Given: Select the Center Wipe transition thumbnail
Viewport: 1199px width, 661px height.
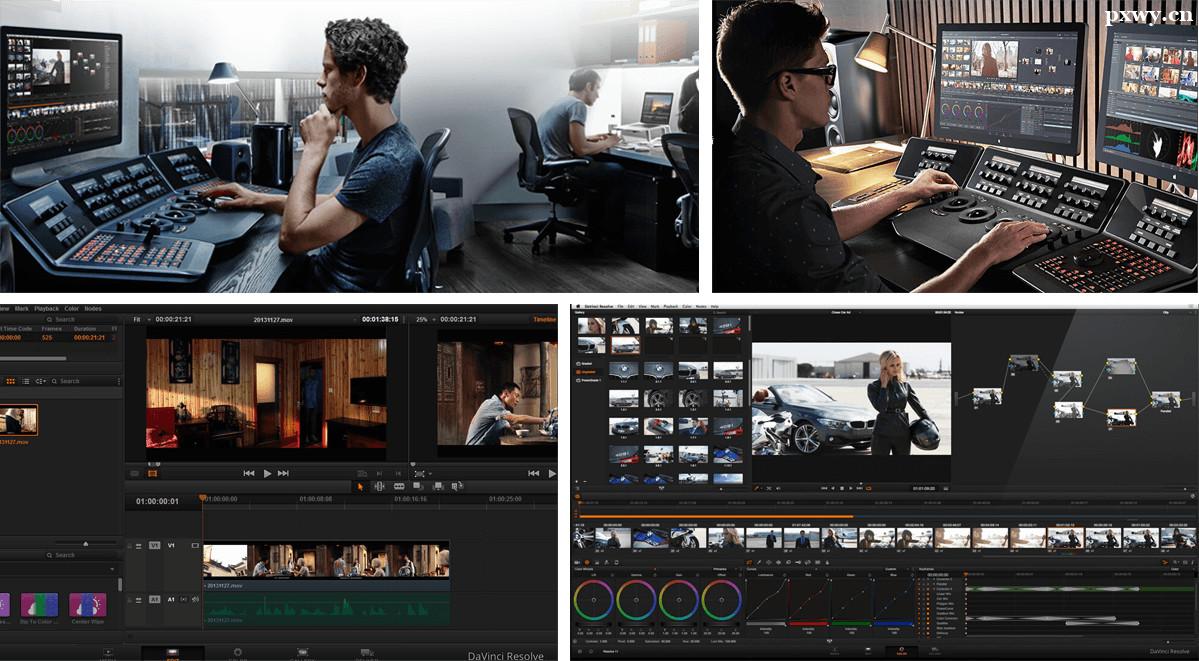Looking at the screenshot, I should (88, 604).
